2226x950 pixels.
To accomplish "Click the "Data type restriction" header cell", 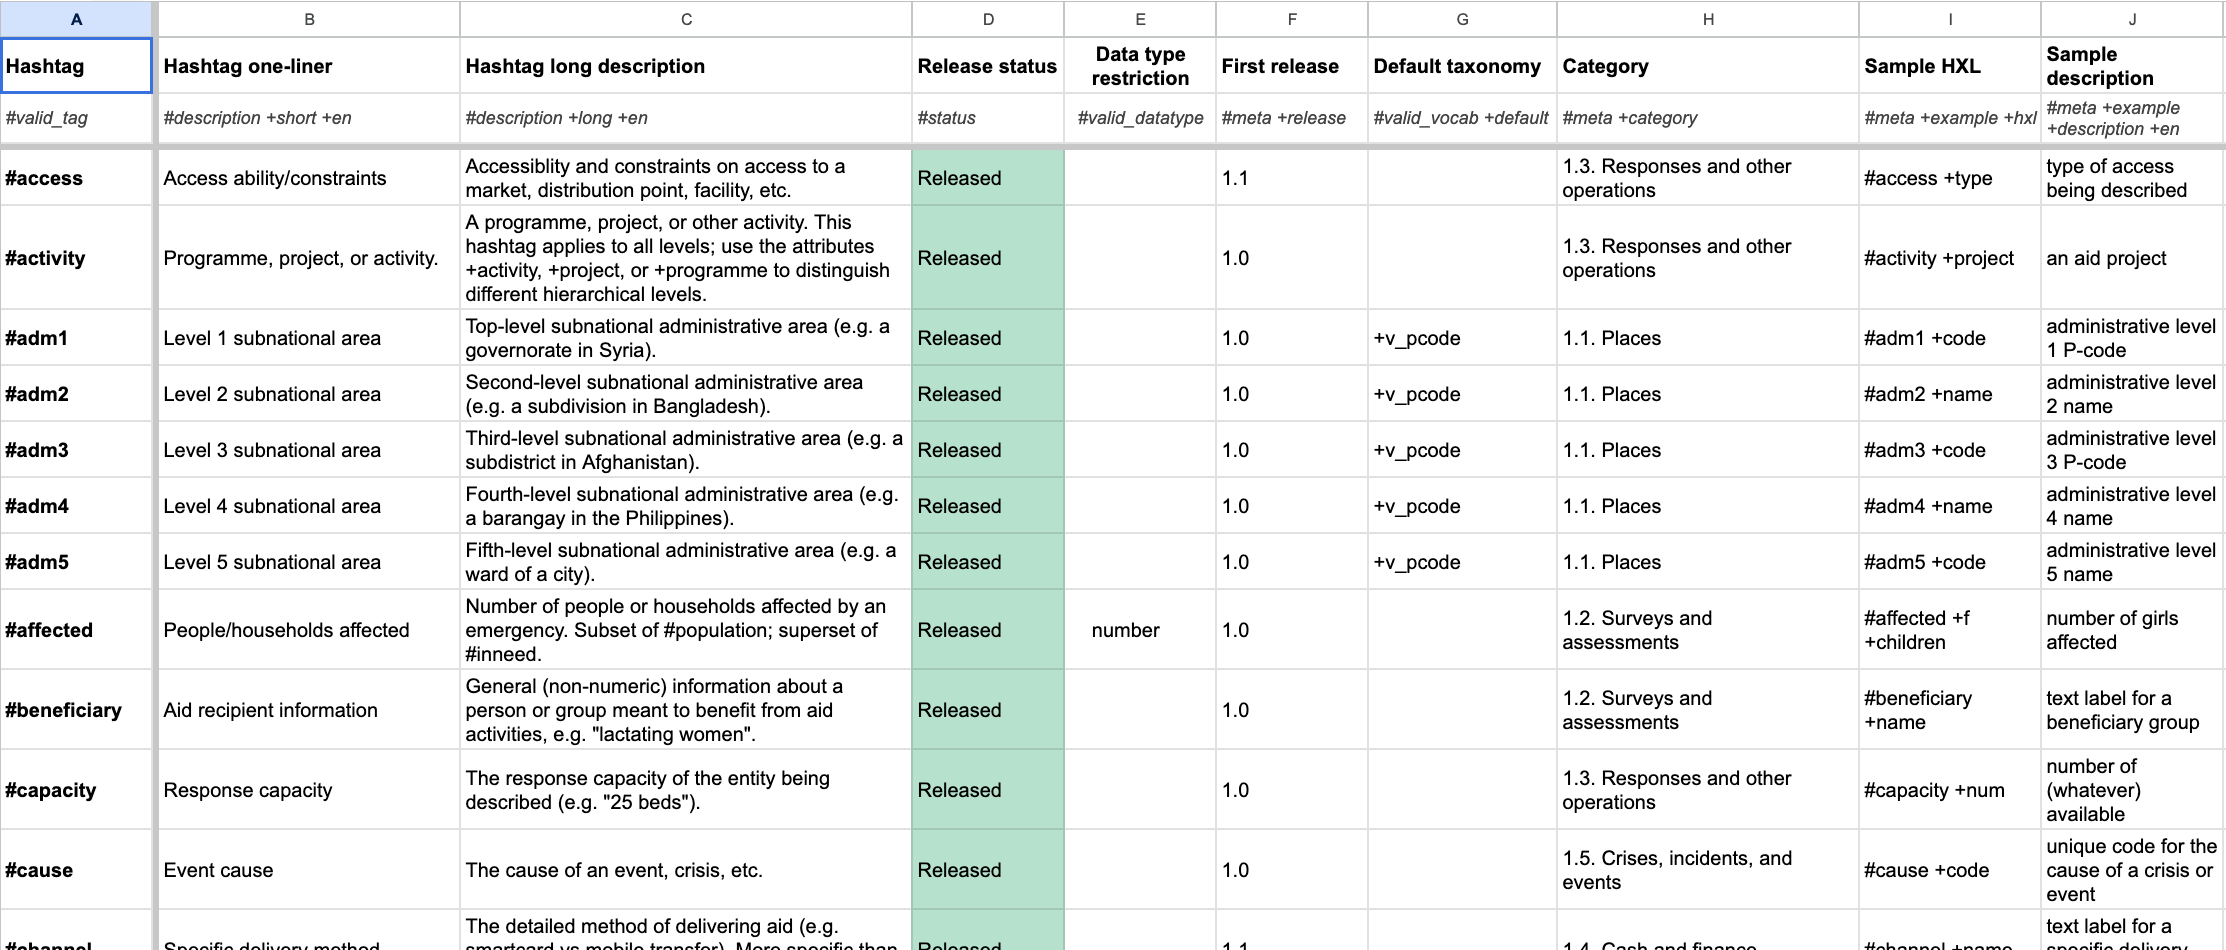I will [x=1140, y=66].
